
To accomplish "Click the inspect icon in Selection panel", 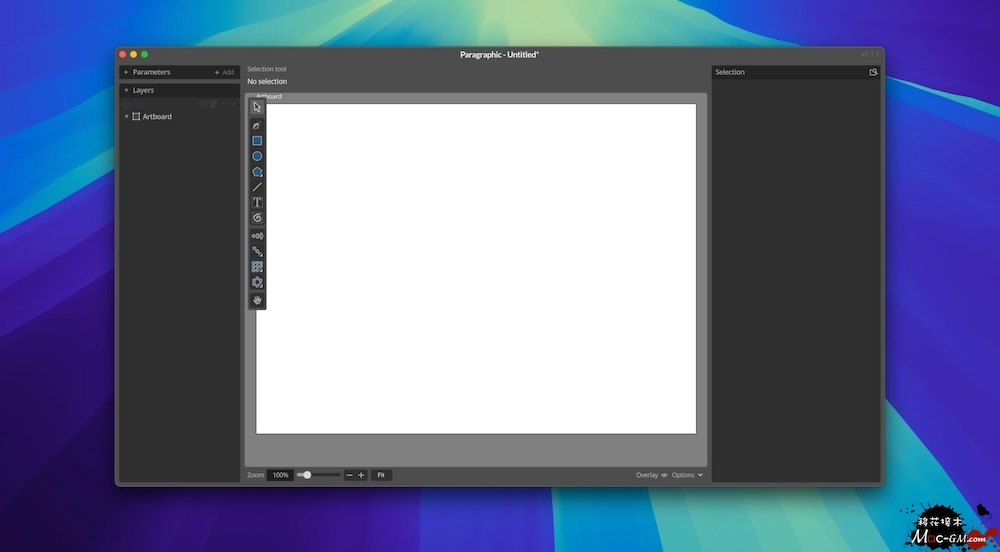I will [873, 72].
